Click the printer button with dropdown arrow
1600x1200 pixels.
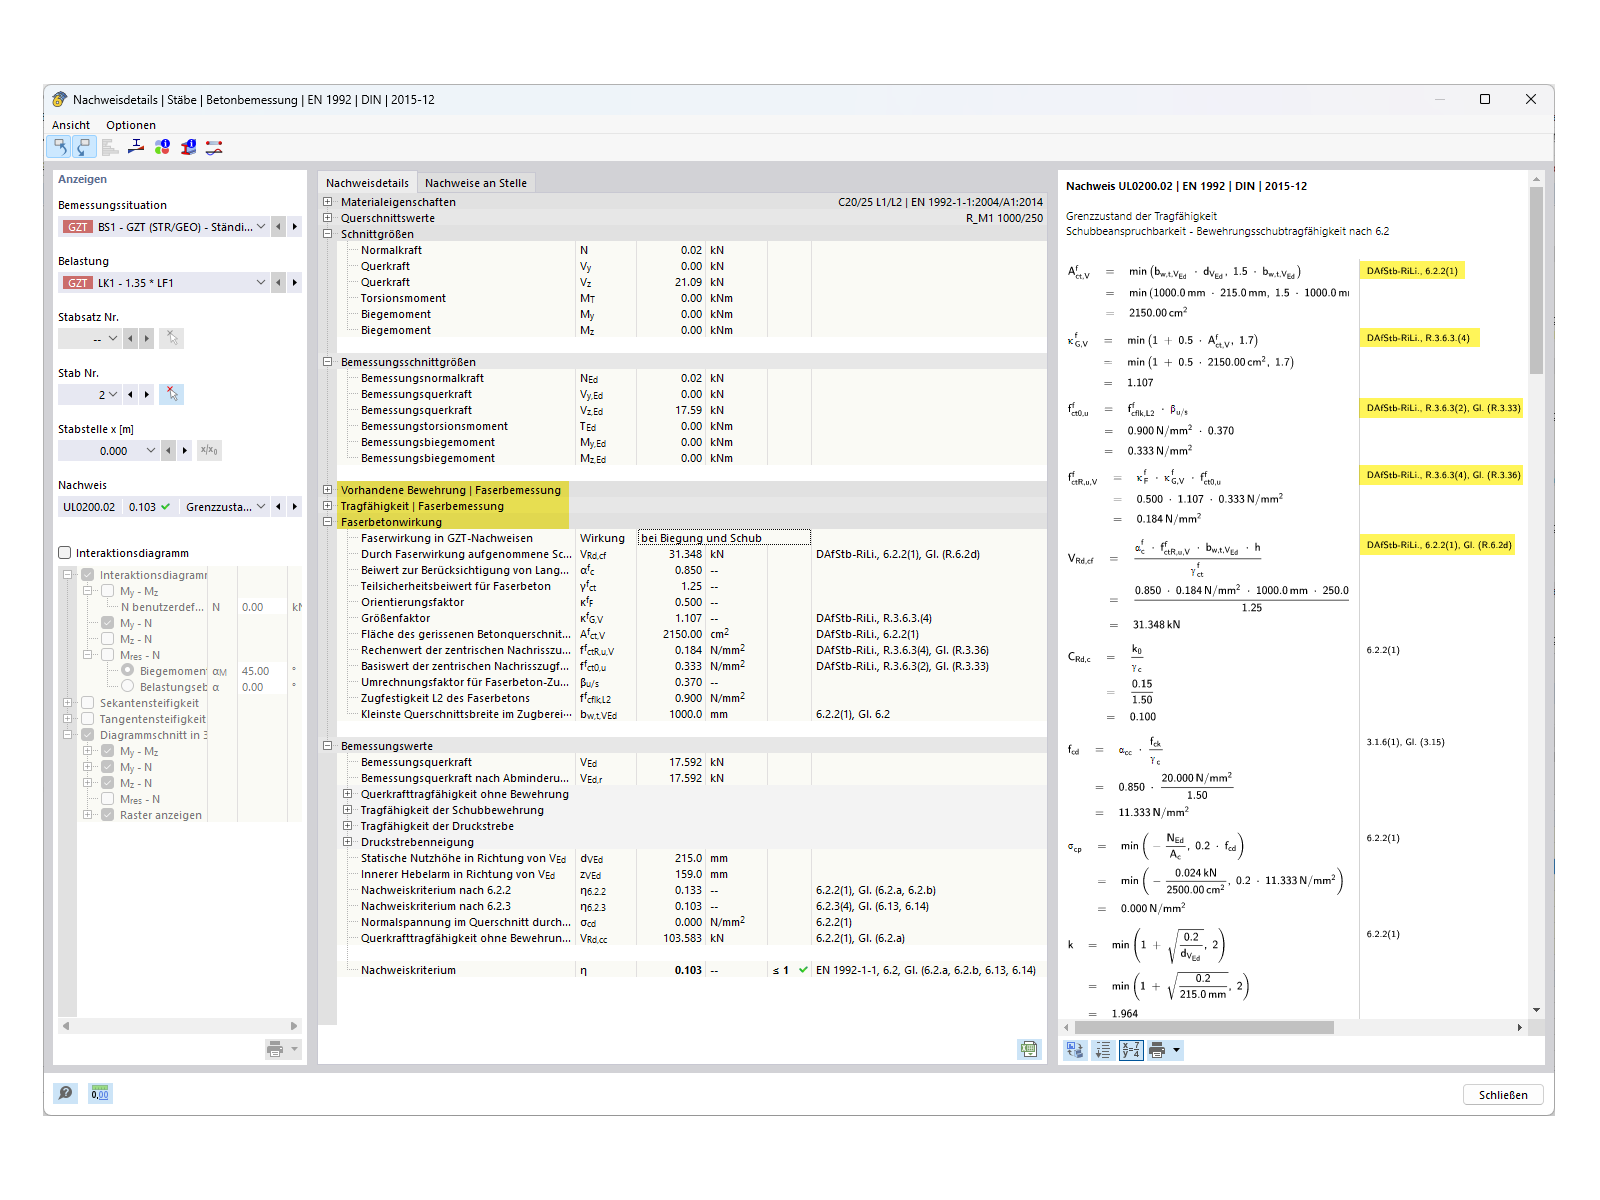pos(1164,1050)
